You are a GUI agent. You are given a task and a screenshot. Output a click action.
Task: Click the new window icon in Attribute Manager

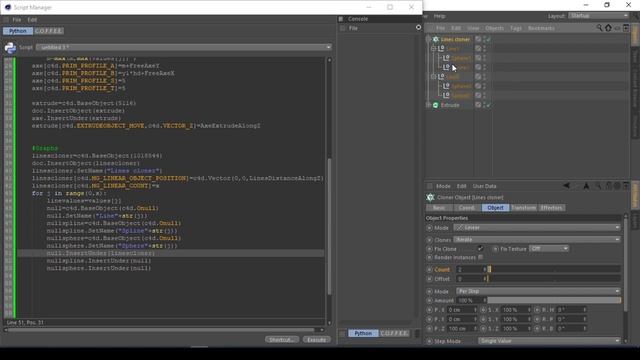[626, 186]
